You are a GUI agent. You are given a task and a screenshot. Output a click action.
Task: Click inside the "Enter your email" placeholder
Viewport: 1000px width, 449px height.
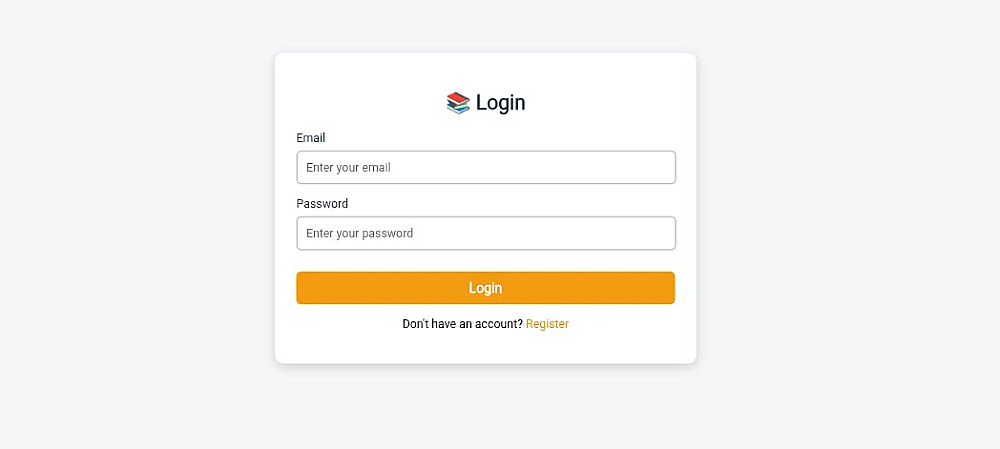tap(348, 168)
